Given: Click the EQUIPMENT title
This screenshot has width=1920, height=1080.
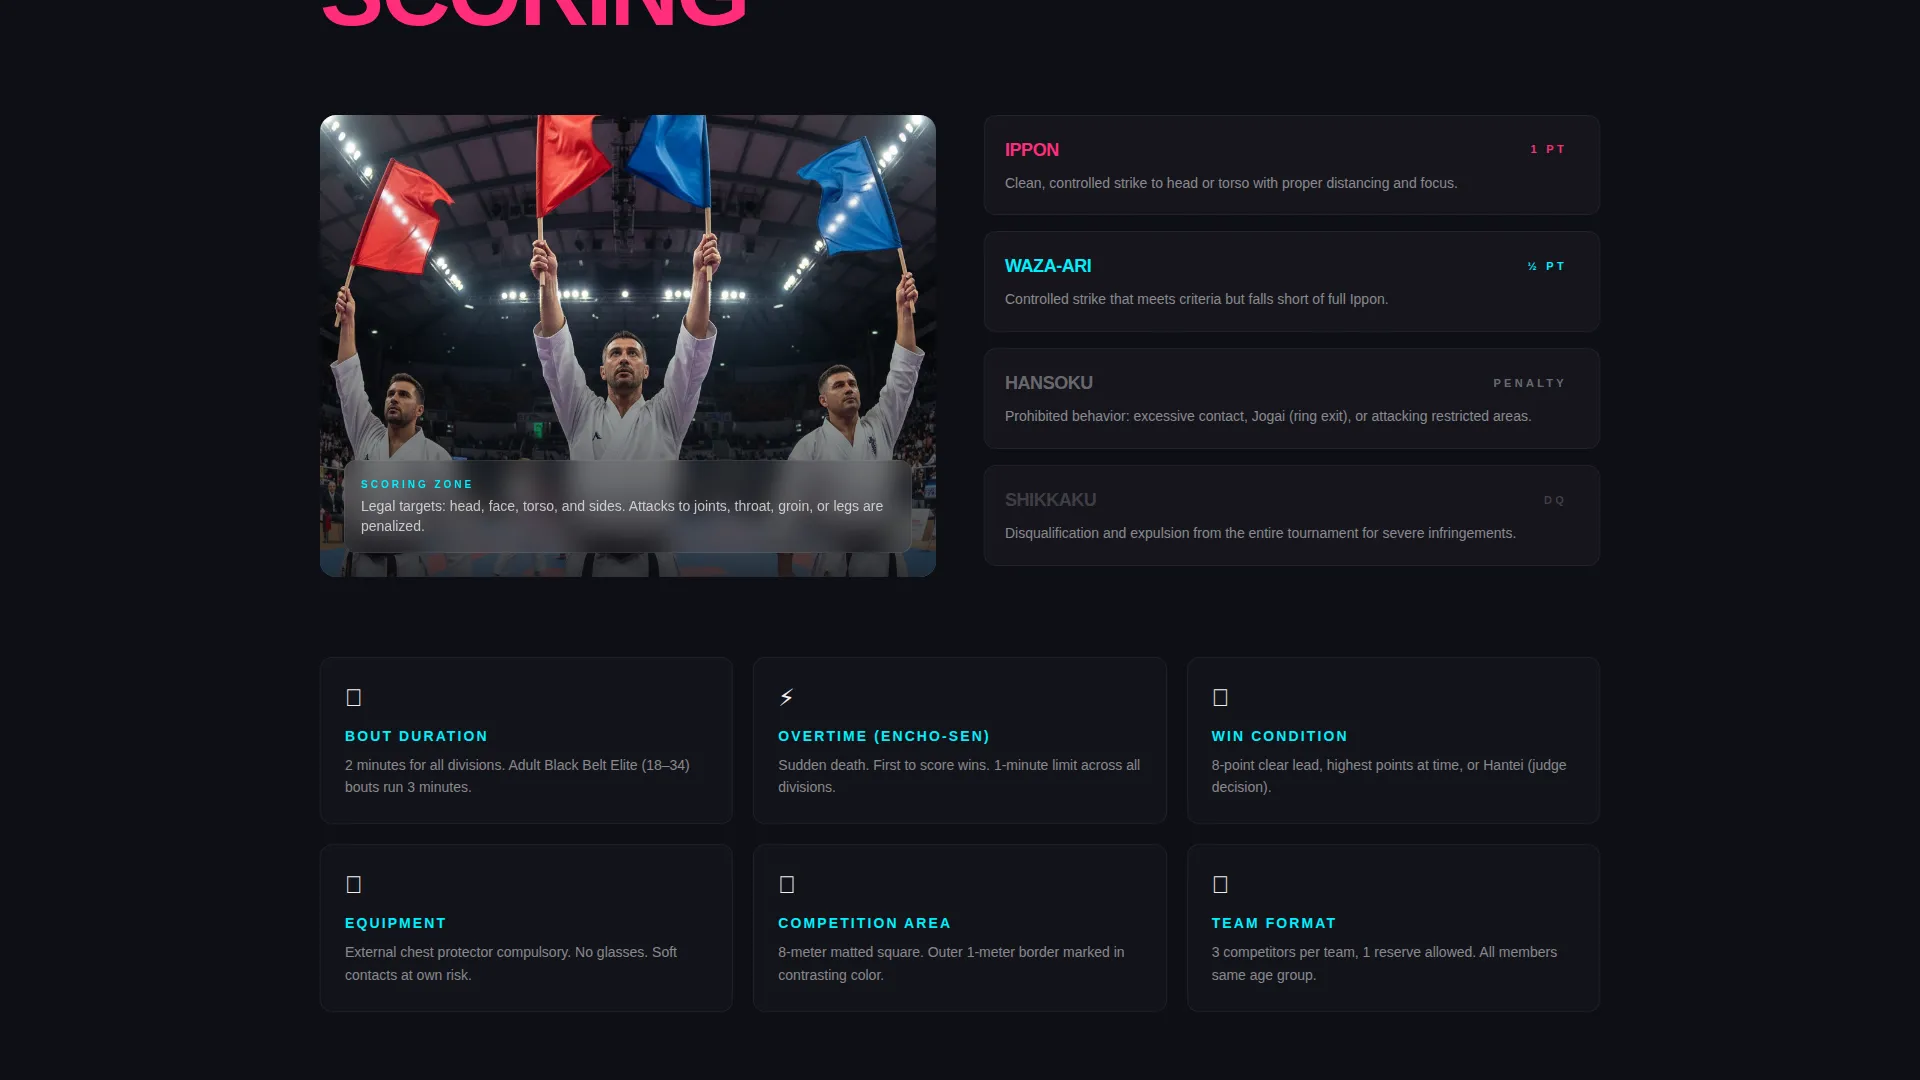Looking at the screenshot, I should (395, 923).
